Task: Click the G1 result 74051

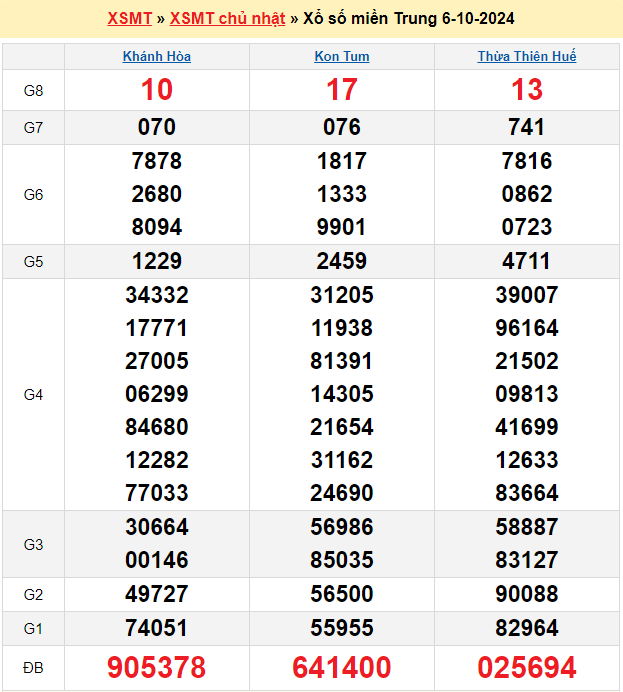Action: click(157, 628)
